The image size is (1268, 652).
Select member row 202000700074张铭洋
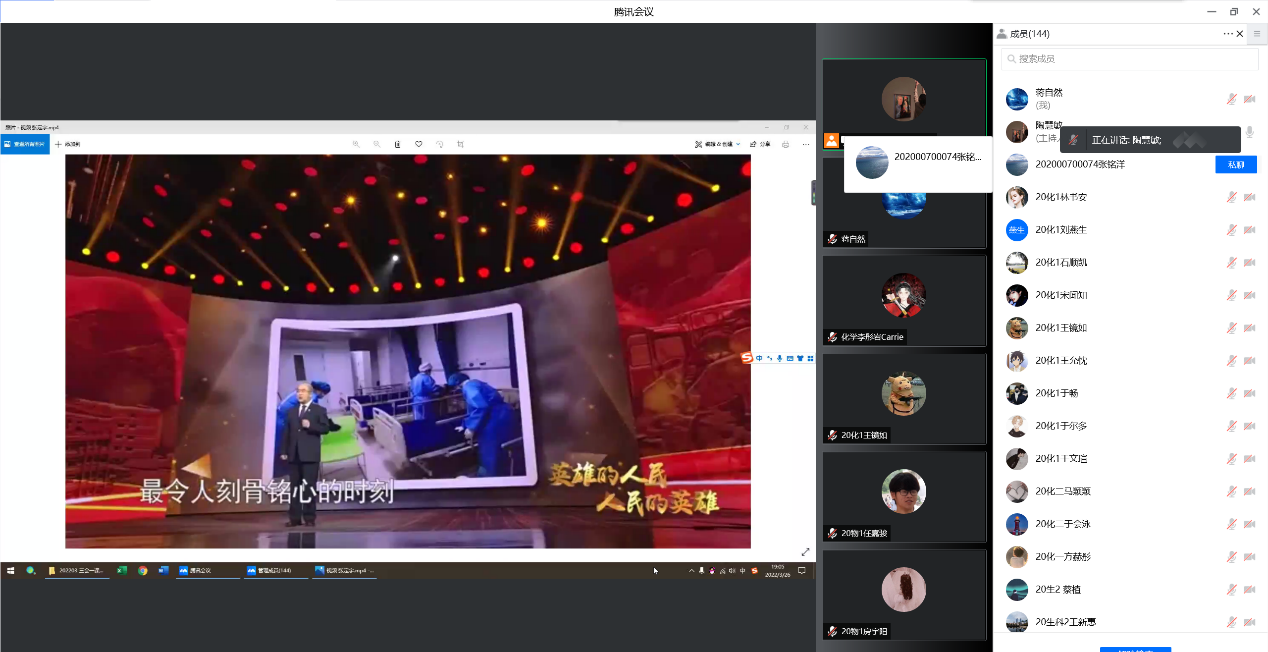click(1130, 164)
